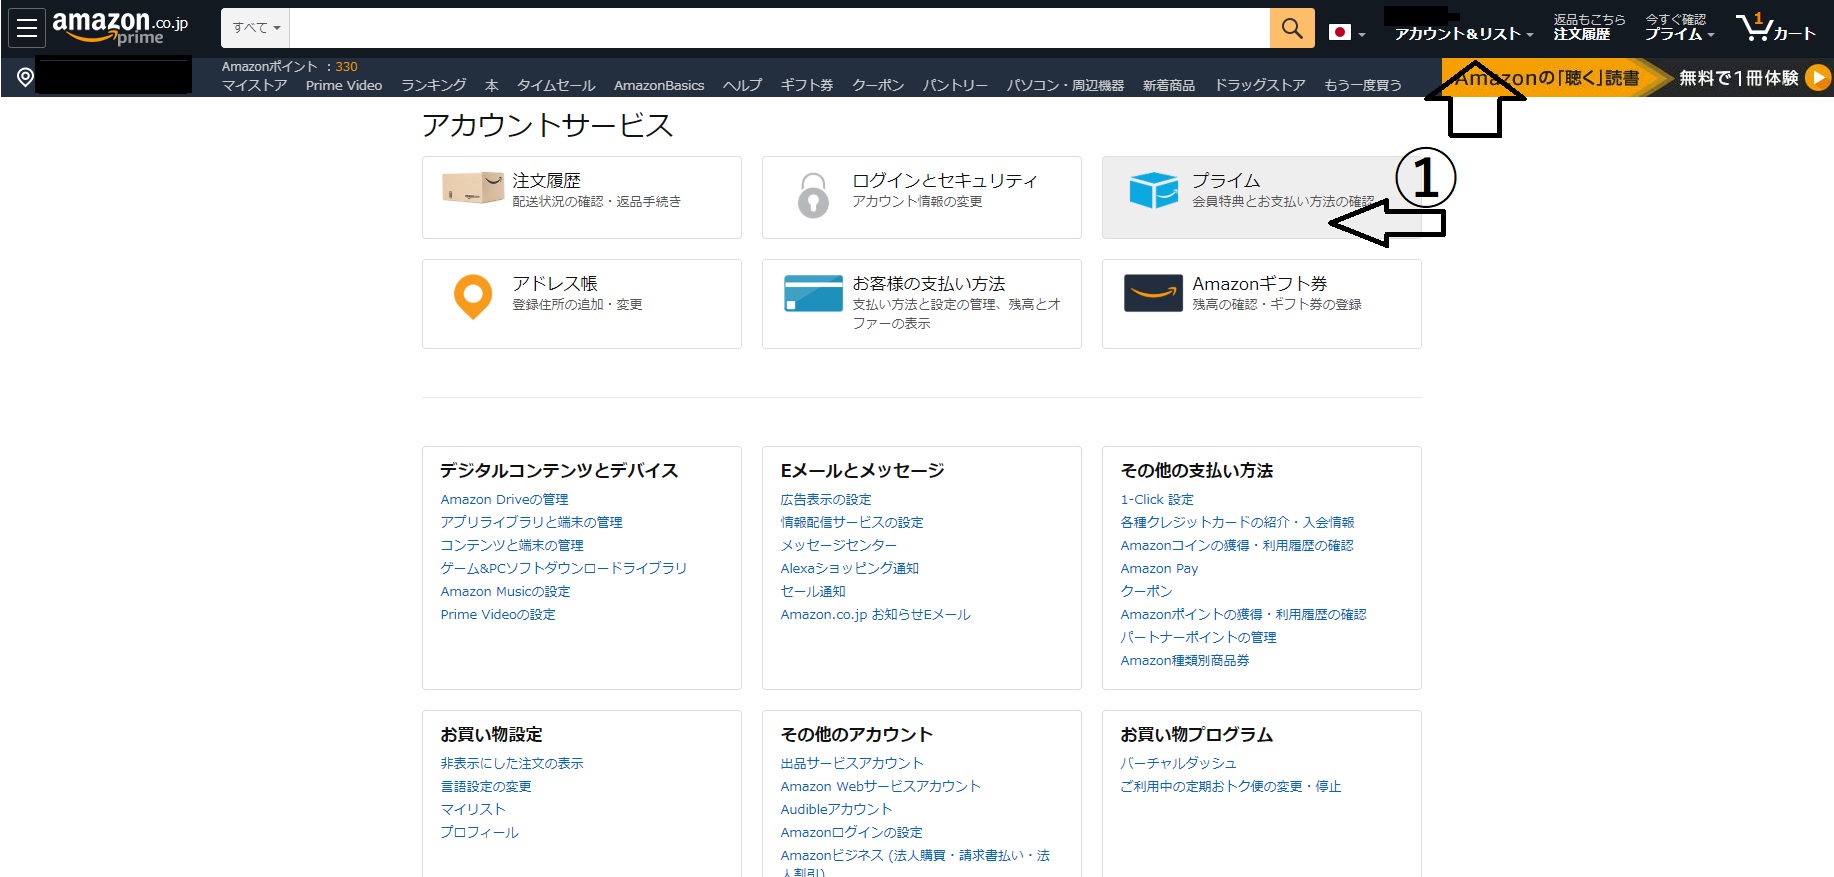Click the orange address pin icon for アドレス帳
Viewport: 1834px width, 877px height.
pyautogui.click(x=473, y=297)
